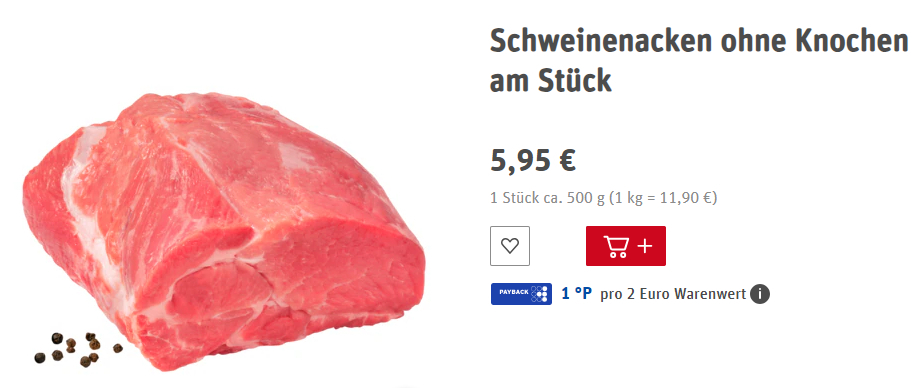The width and height of the screenshot is (920, 388).
Task: Open the pork neck product image
Action: 223,231
